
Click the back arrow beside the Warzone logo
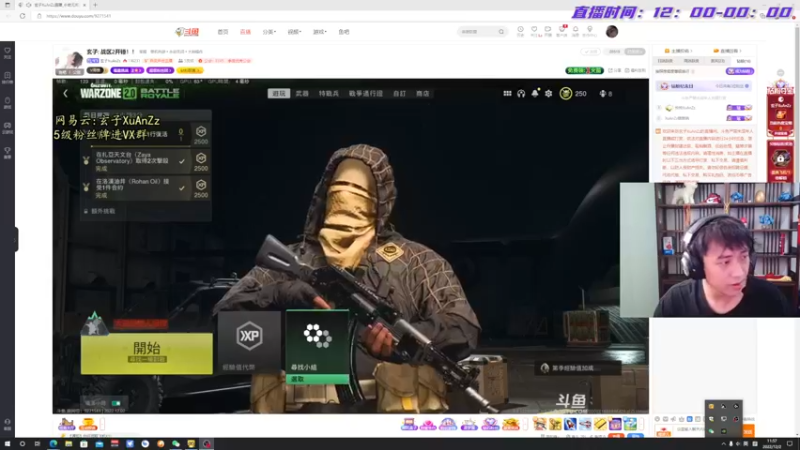[65, 93]
